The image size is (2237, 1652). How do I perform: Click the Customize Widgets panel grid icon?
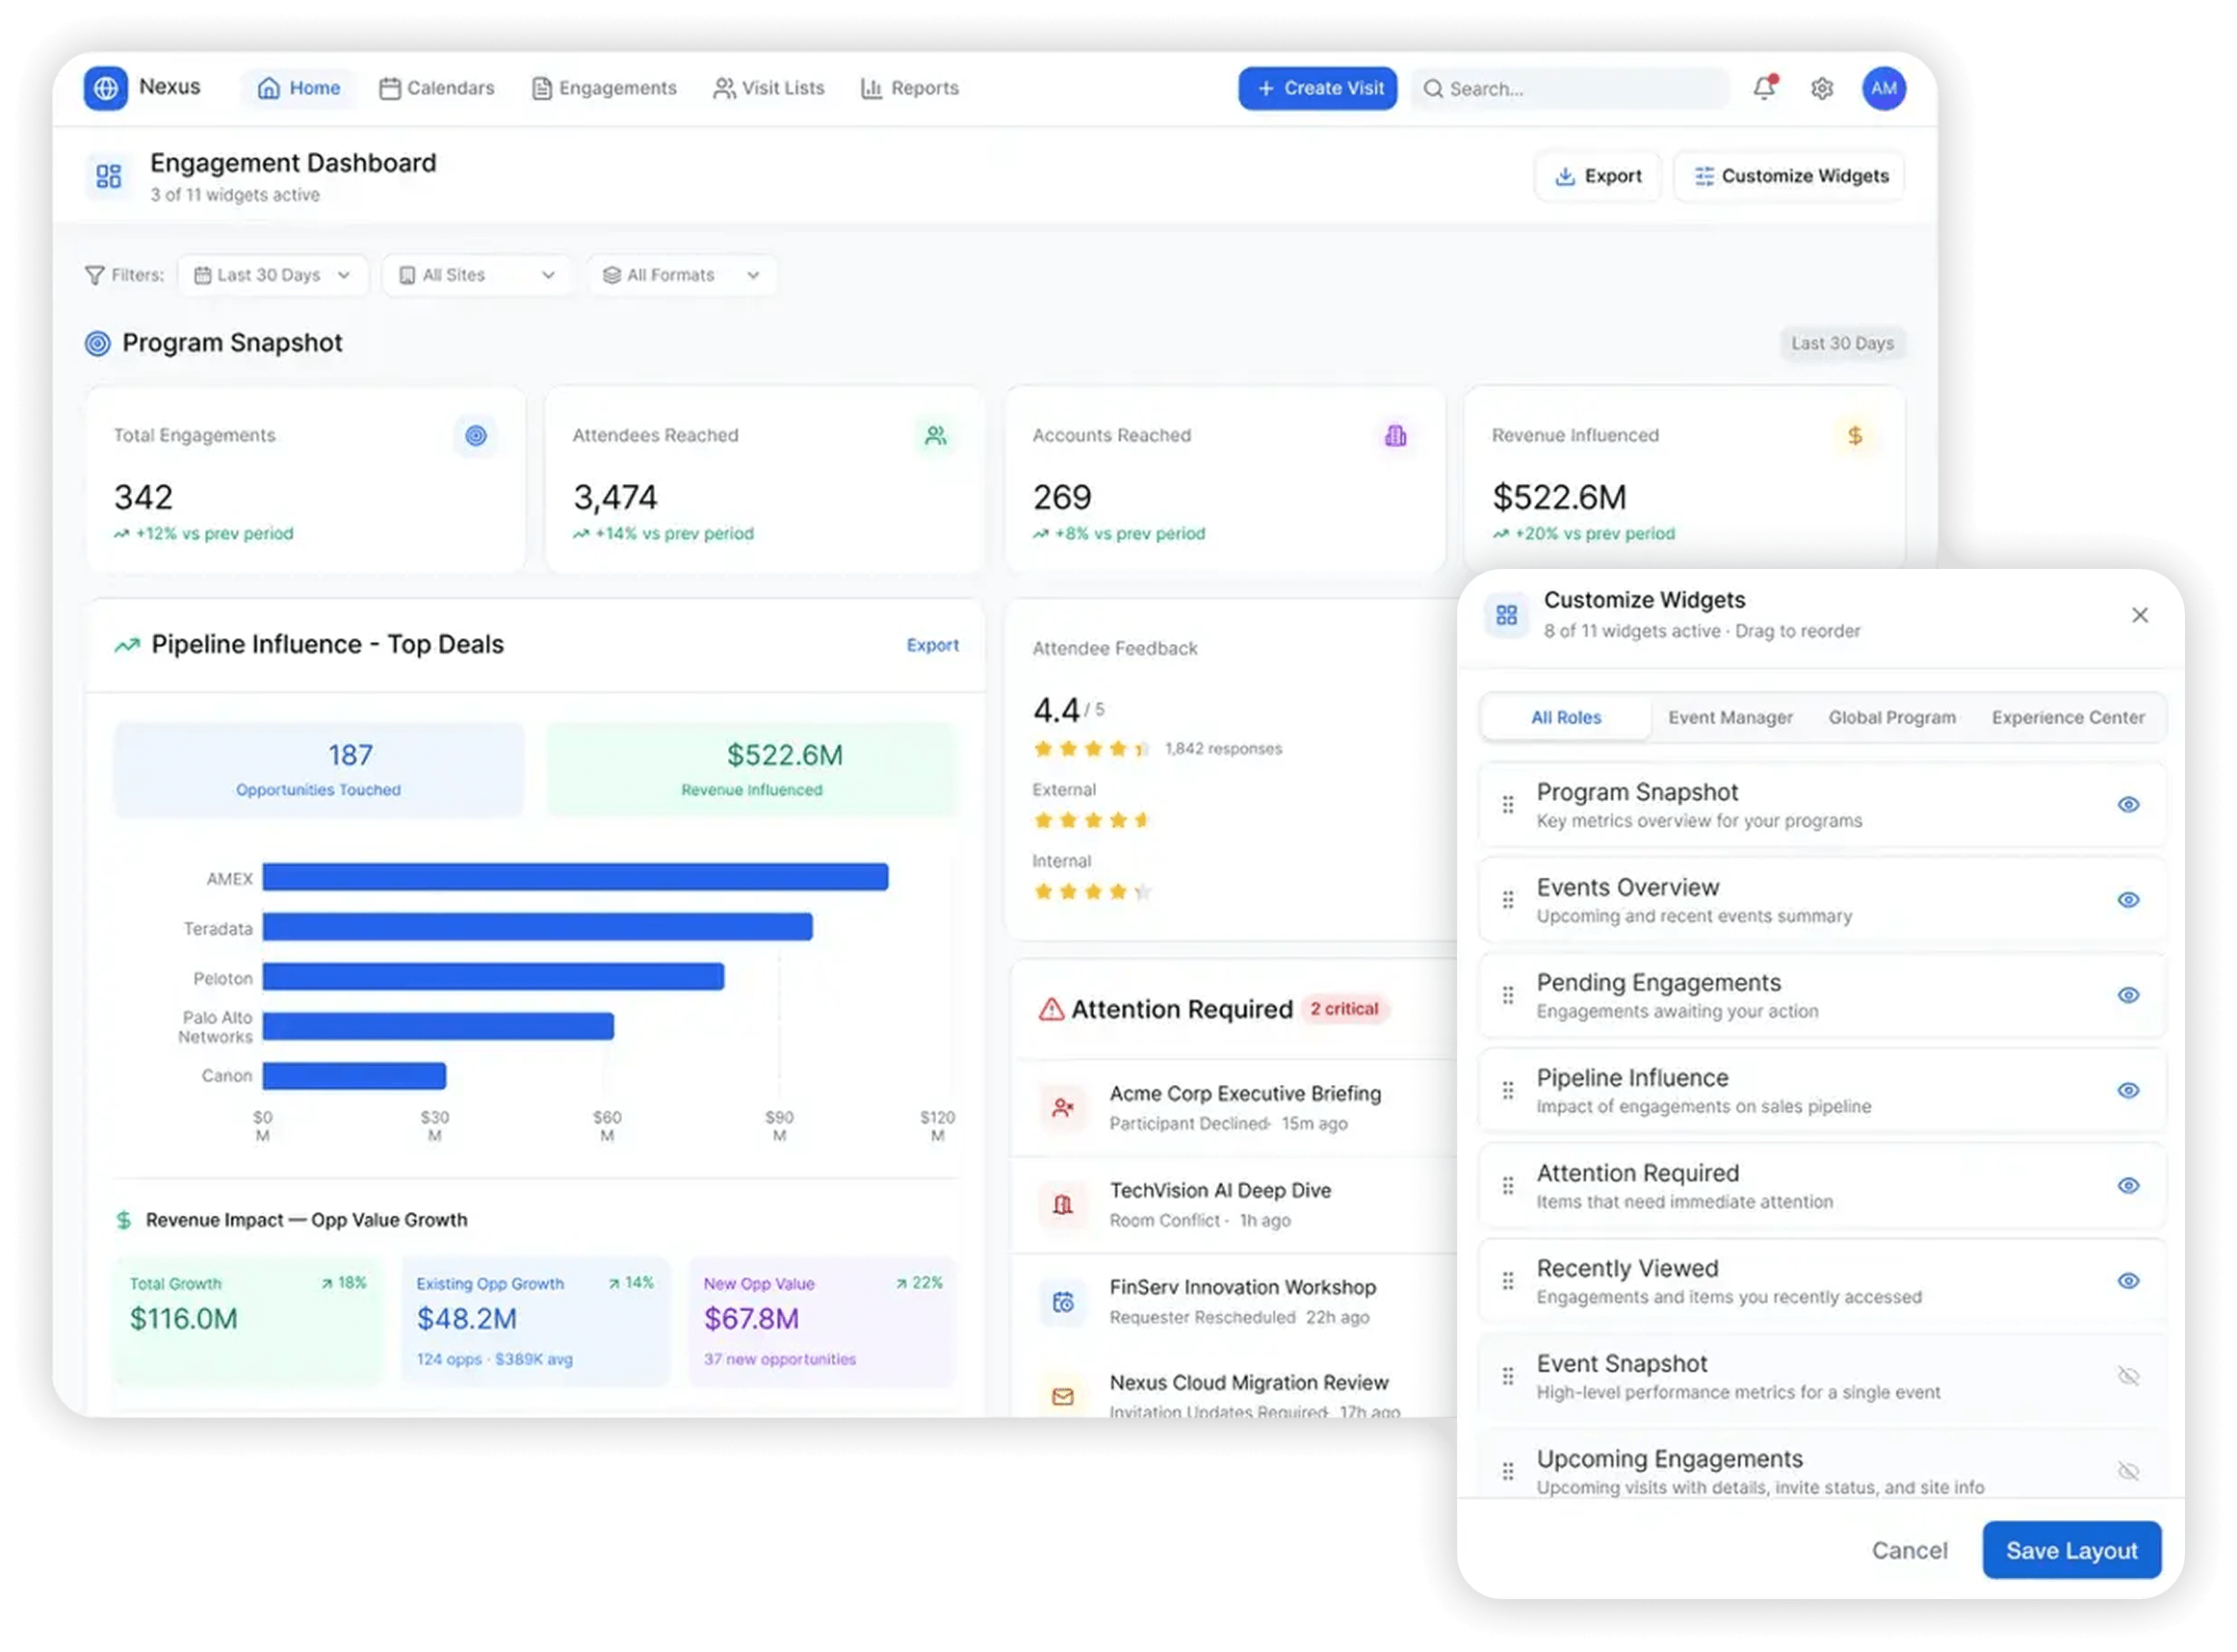[1507, 615]
